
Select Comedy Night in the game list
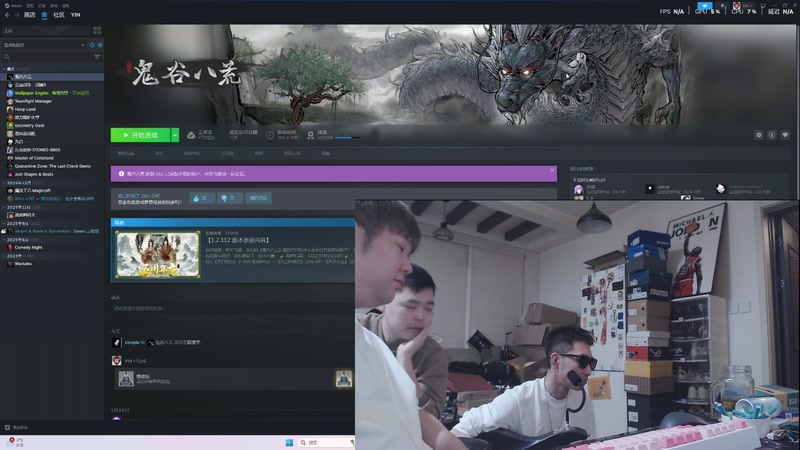(52, 247)
